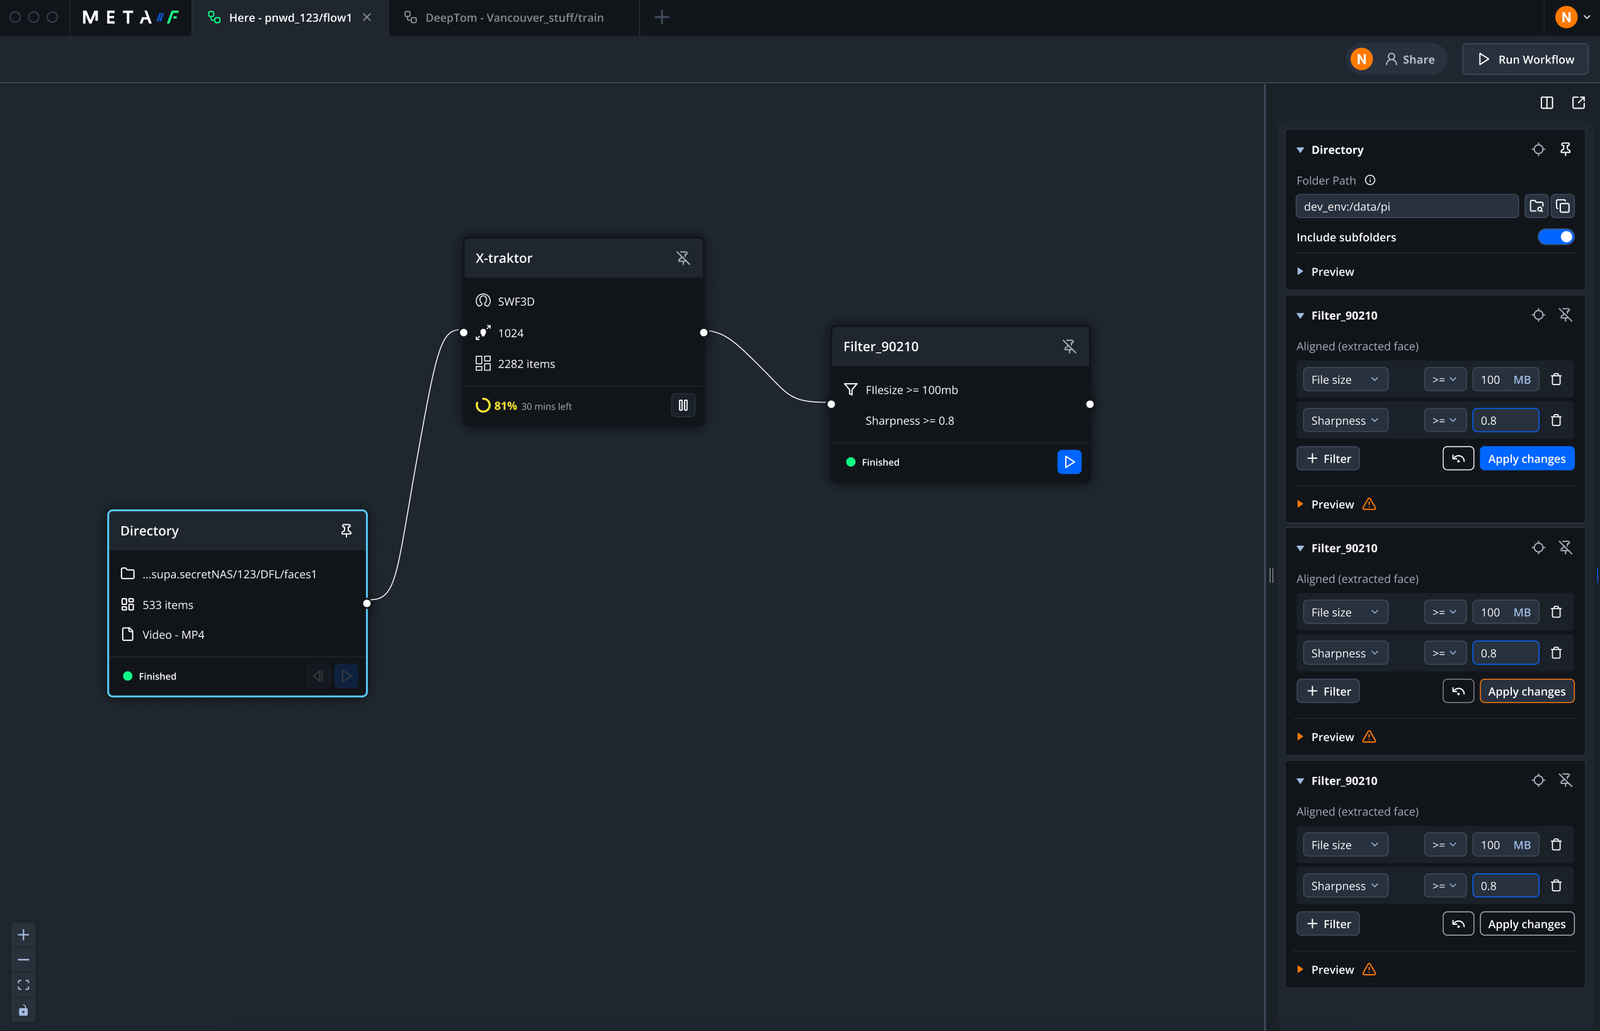Open the DeepTom - Vancouver_stuff/train tab
1600x1031 pixels.
[x=514, y=18]
